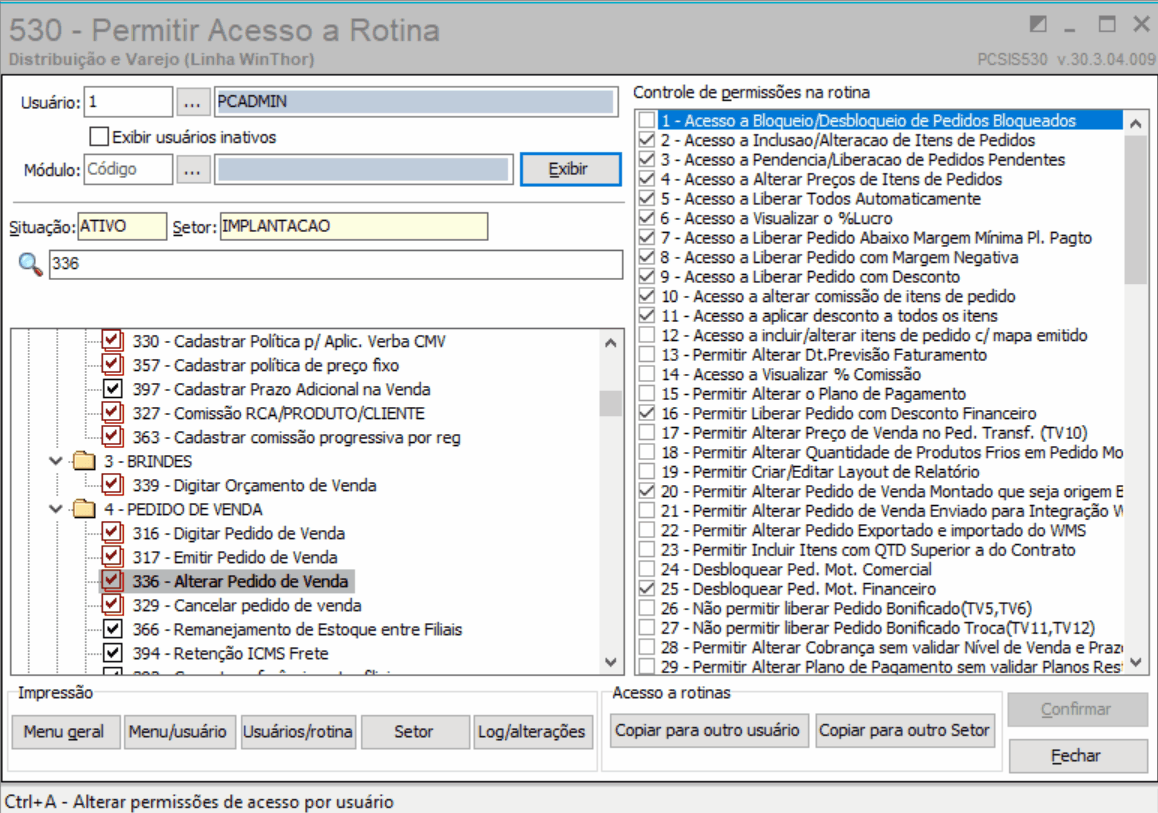Toggle permission 4 Alterar Preços checkbox

(647, 179)
